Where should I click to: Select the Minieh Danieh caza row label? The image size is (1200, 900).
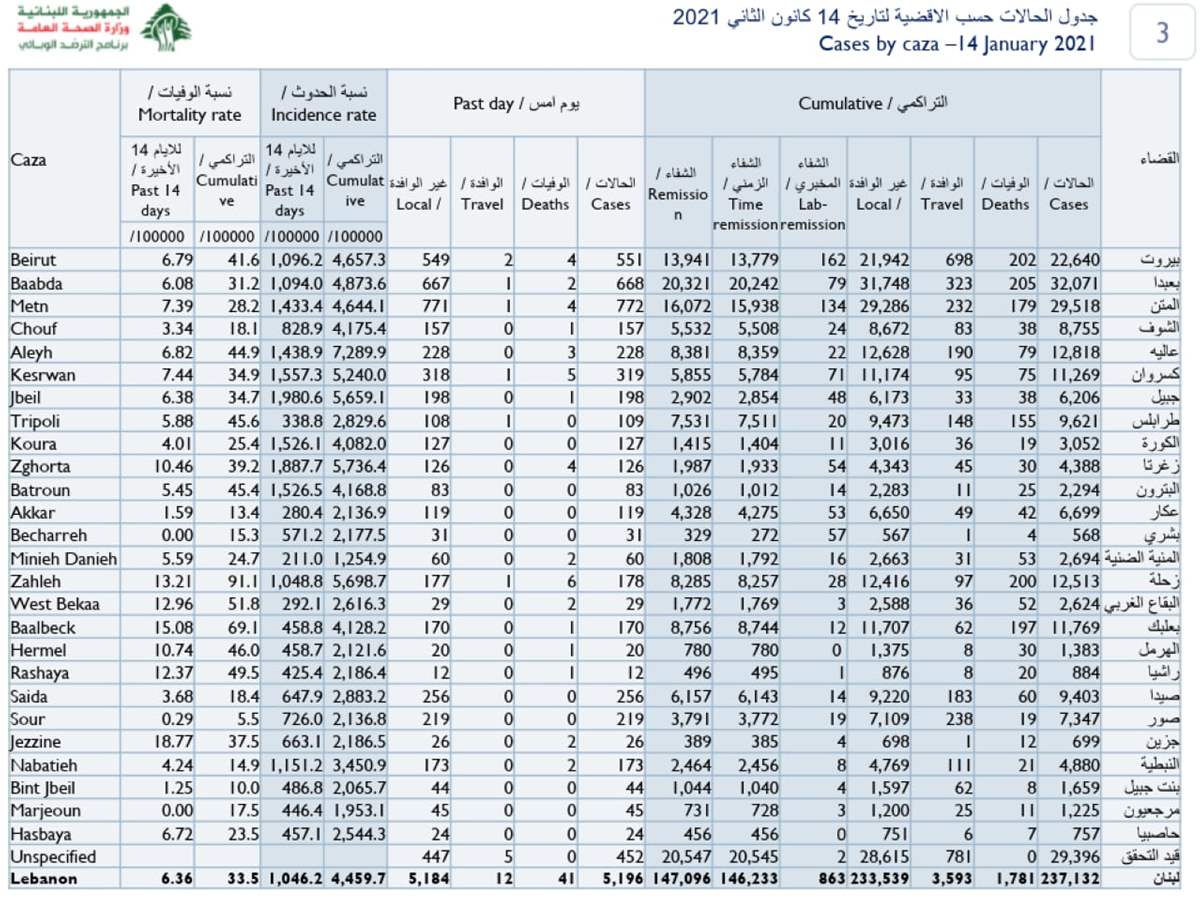tap(63, 558)
